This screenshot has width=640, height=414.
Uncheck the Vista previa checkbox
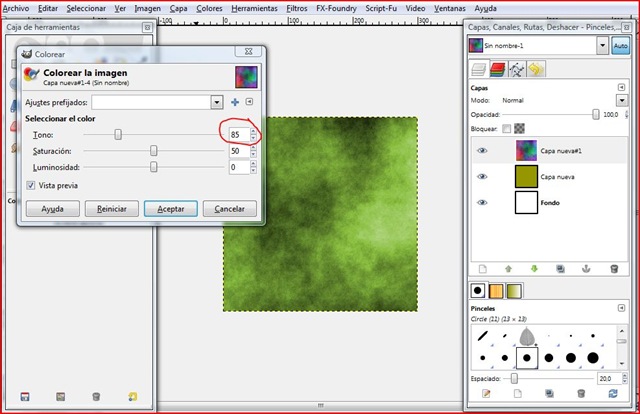(x=30, y=185)
